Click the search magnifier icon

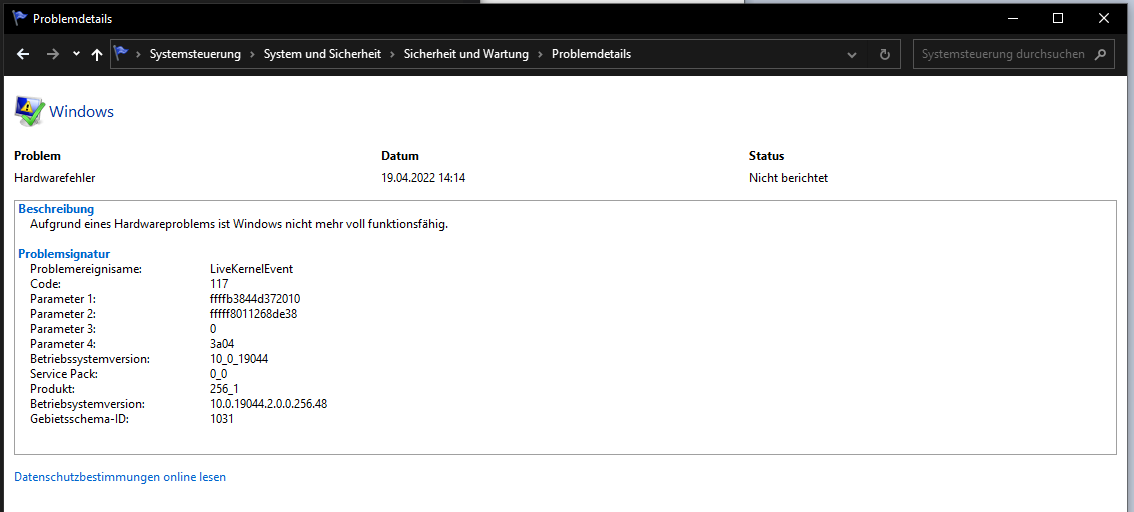tap(1100, 54)
